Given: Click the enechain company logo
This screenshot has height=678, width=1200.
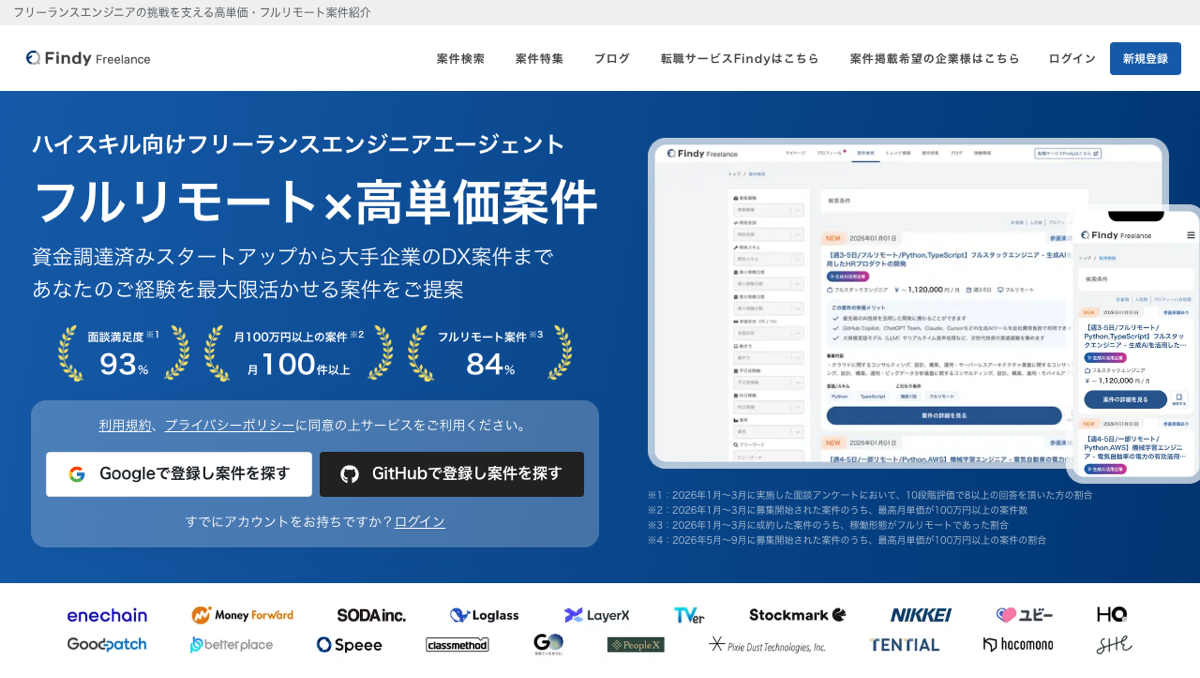Looking at the screenshot, I should 107,615.
